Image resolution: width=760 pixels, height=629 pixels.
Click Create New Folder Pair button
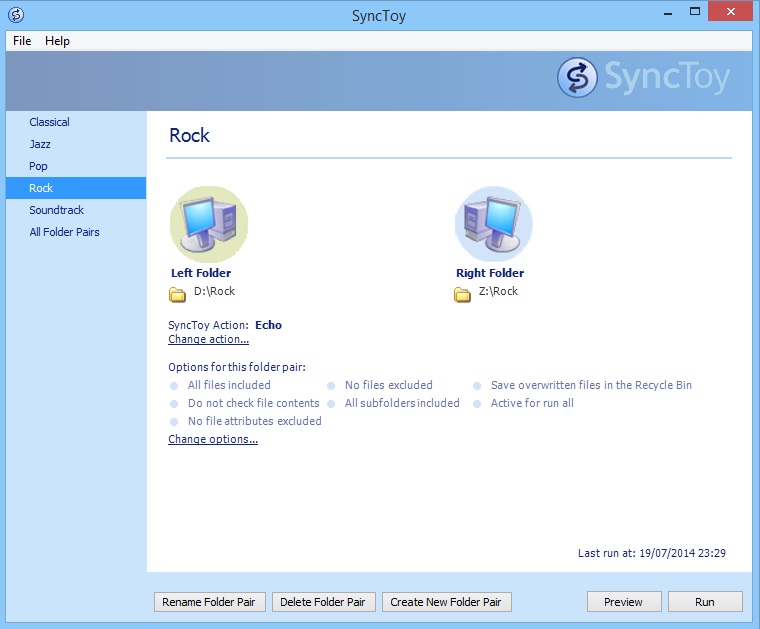pos(446,602)
